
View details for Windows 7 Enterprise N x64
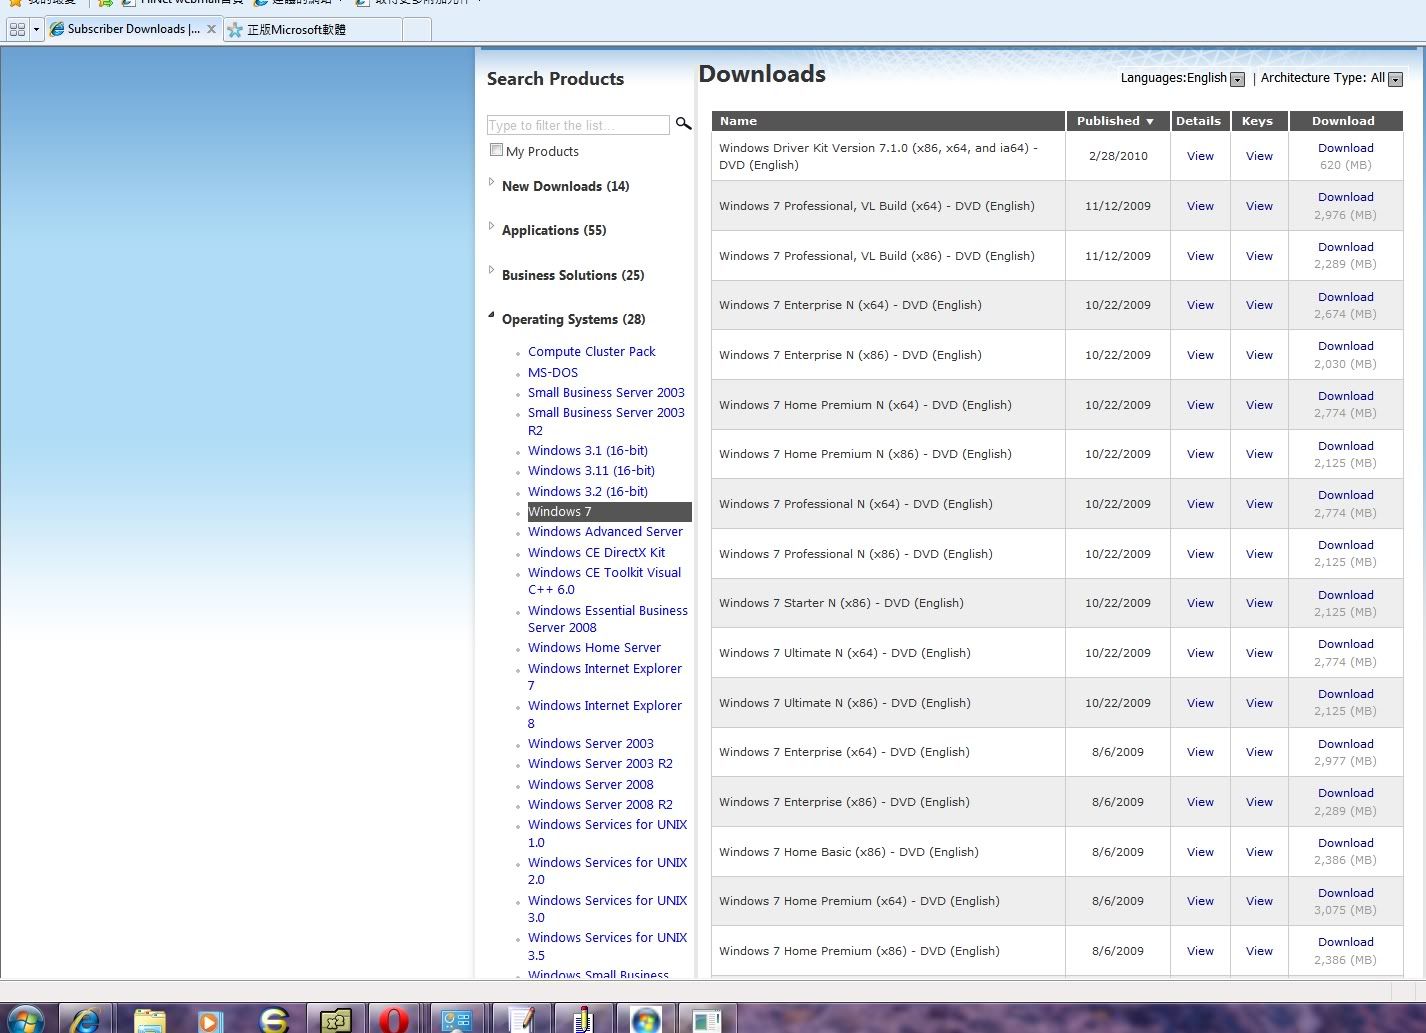coord(1200,305)
